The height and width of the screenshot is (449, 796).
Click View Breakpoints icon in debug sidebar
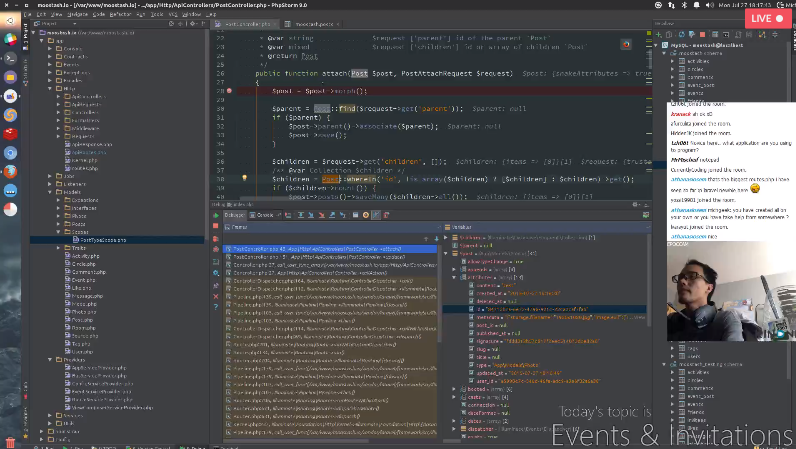216,239
